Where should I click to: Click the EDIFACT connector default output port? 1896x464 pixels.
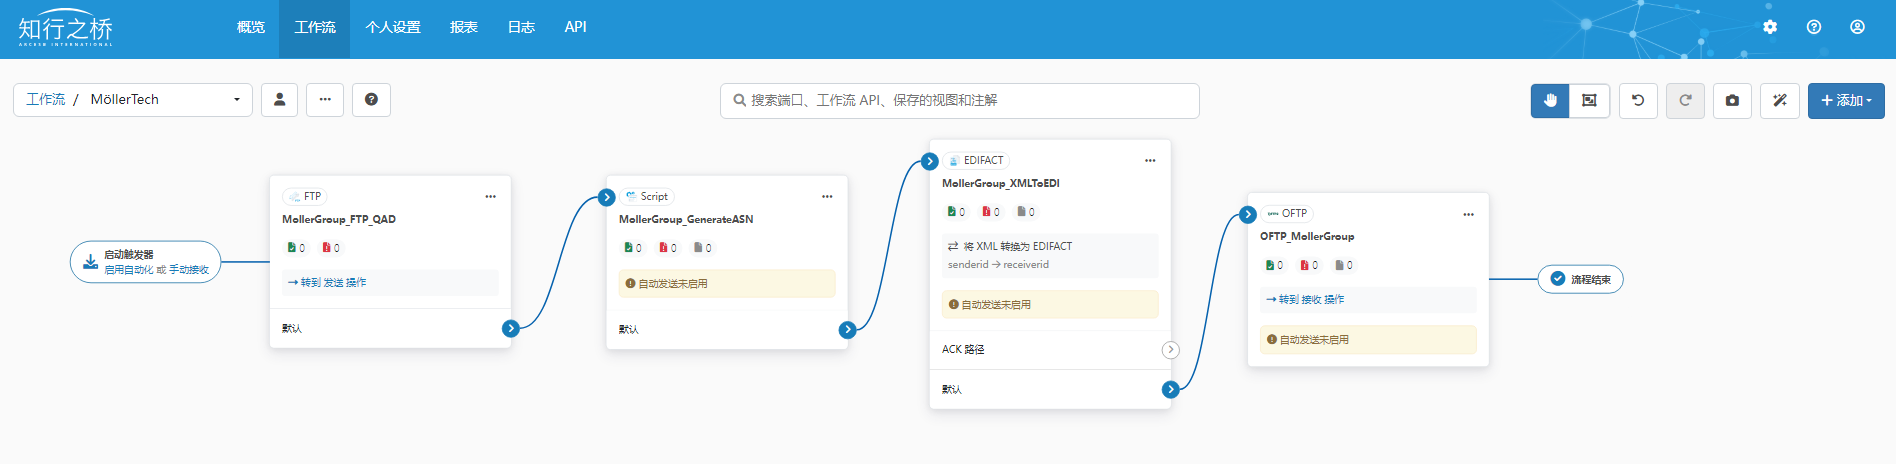pos(1171,389)
